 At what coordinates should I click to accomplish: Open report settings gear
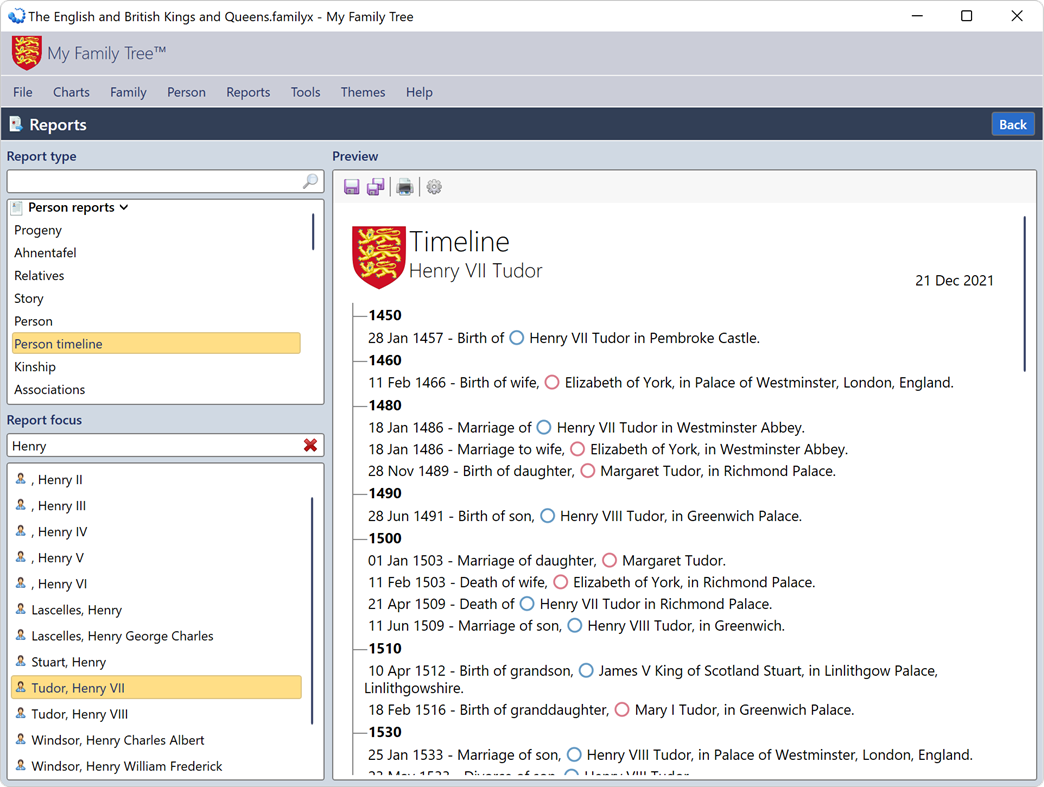tap(433, 187)
